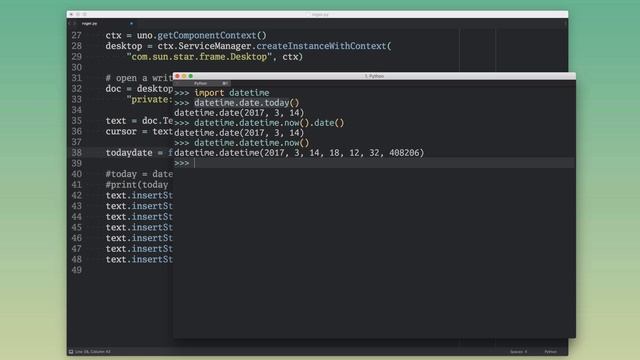The height and width of the screenshot is (360, 640).
Task: Click line number 27 in the gutter
Action: (x=77, y=36)
